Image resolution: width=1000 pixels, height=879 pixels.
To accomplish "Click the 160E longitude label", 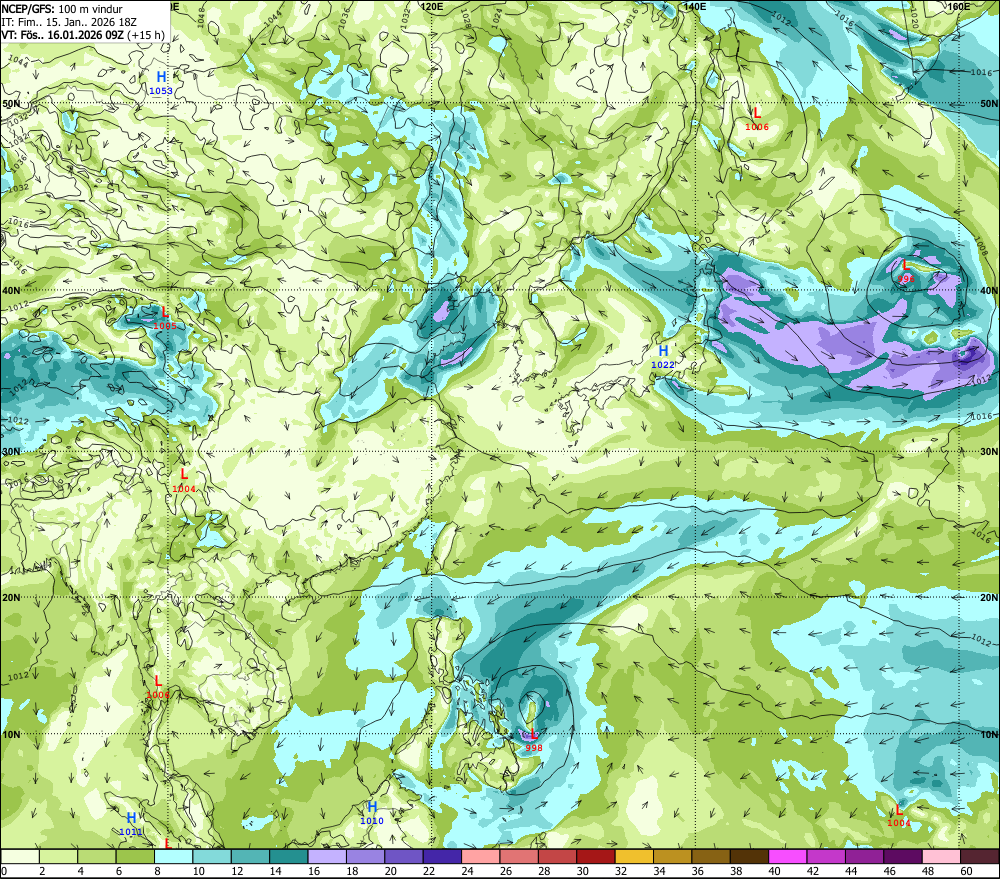I will pyautogui.click(x=958, y=6).
